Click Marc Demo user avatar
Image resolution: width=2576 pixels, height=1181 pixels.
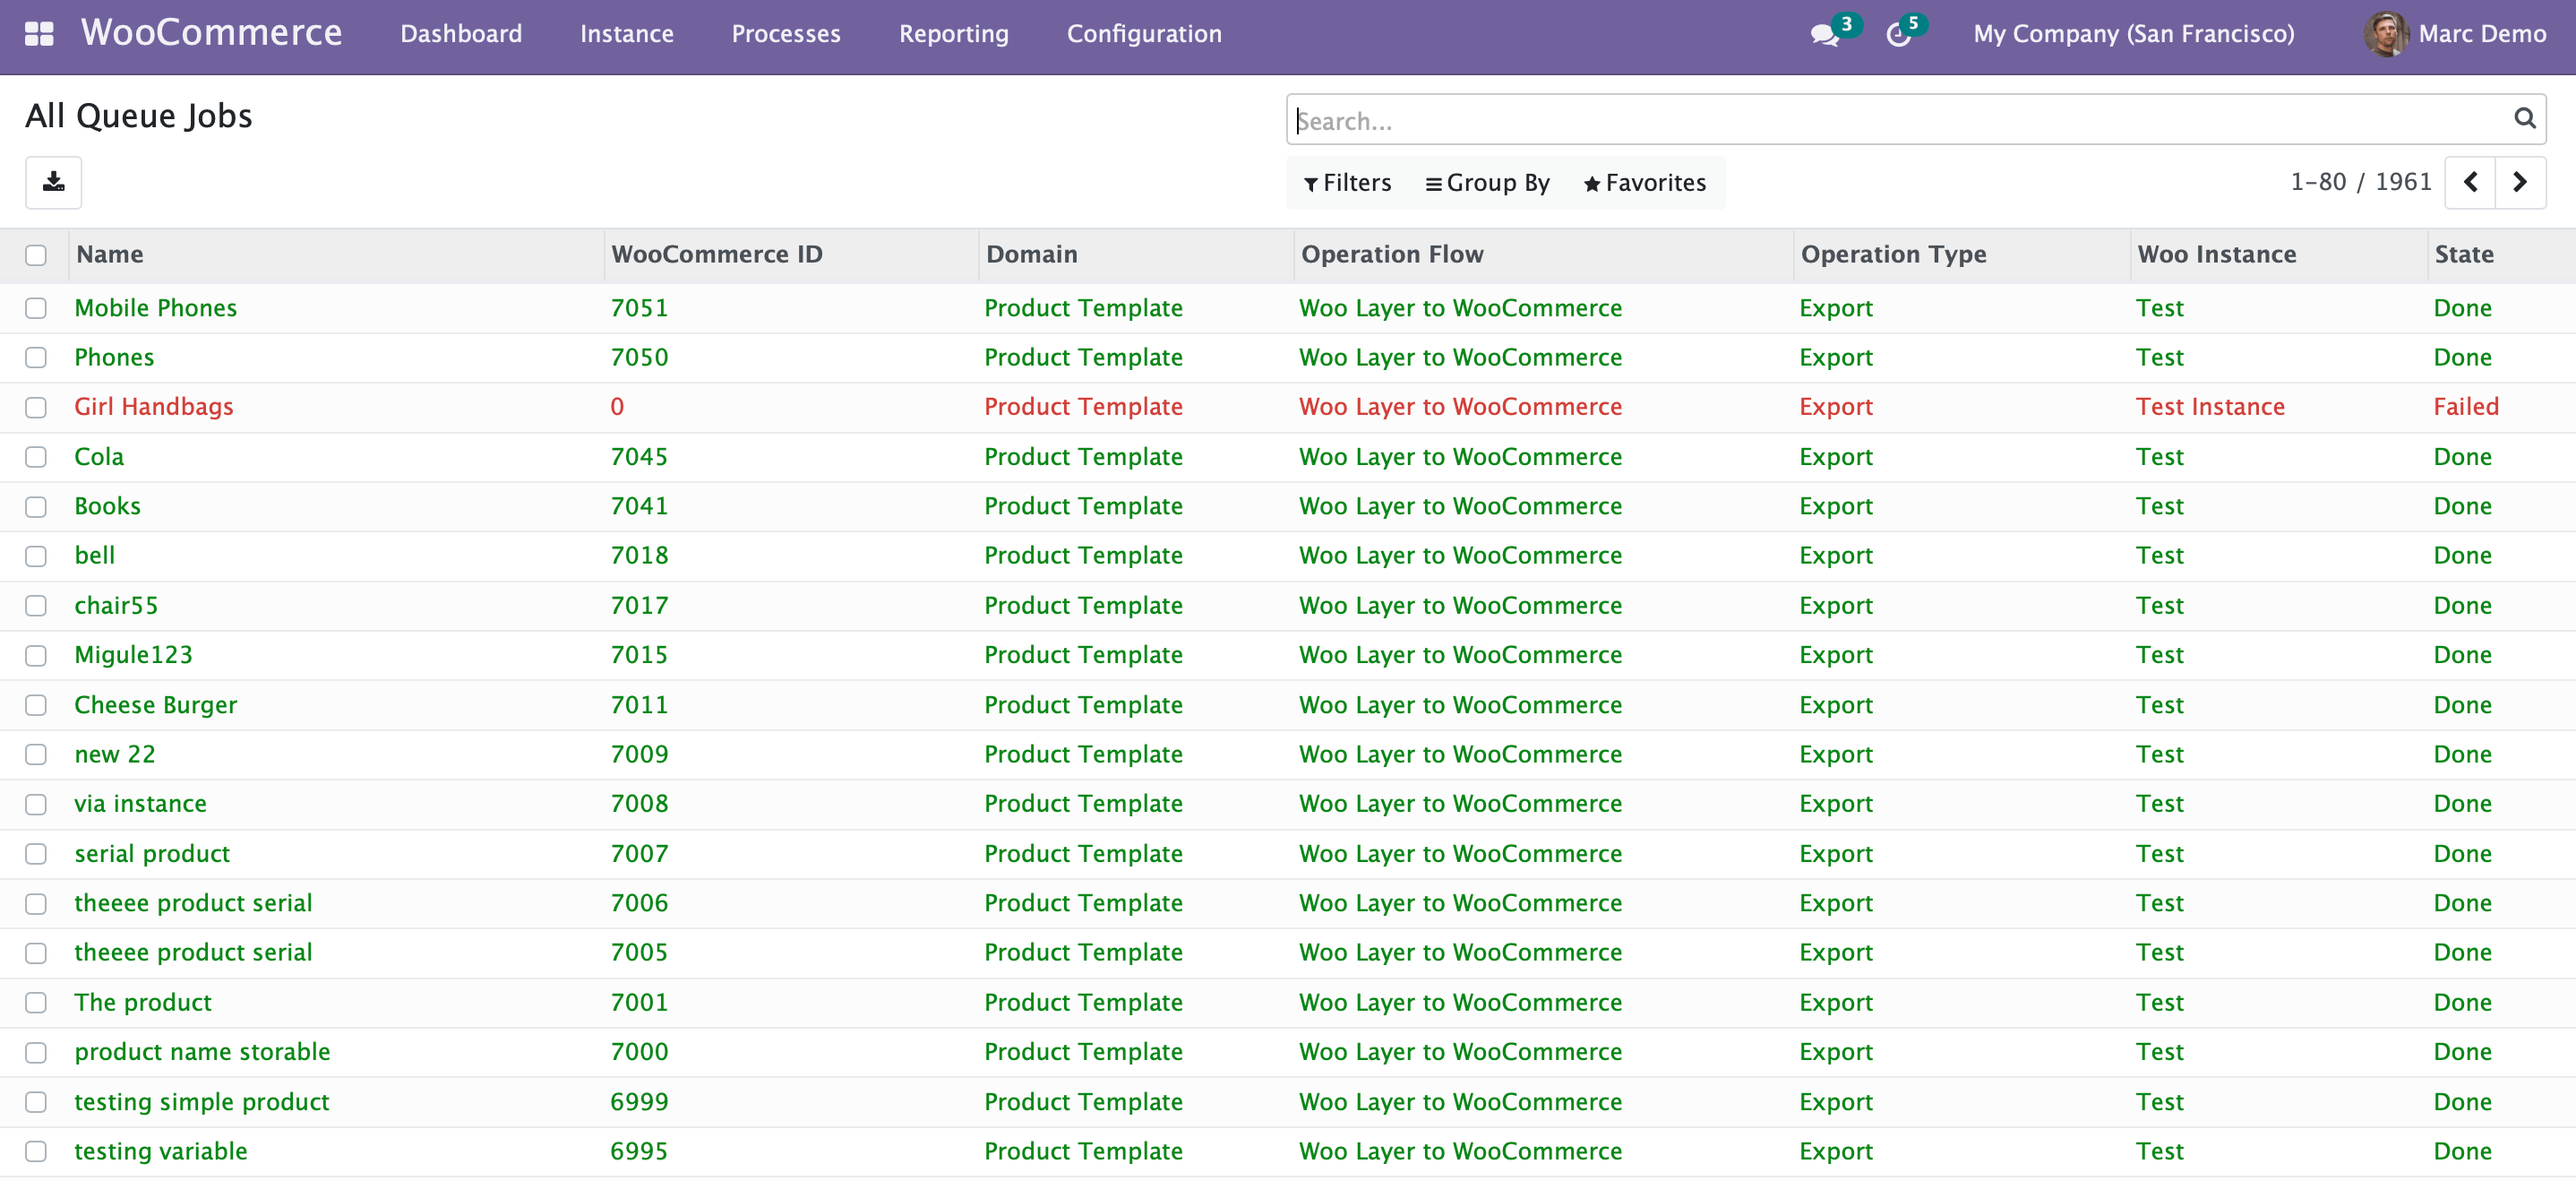click(x=2386, y=34)
